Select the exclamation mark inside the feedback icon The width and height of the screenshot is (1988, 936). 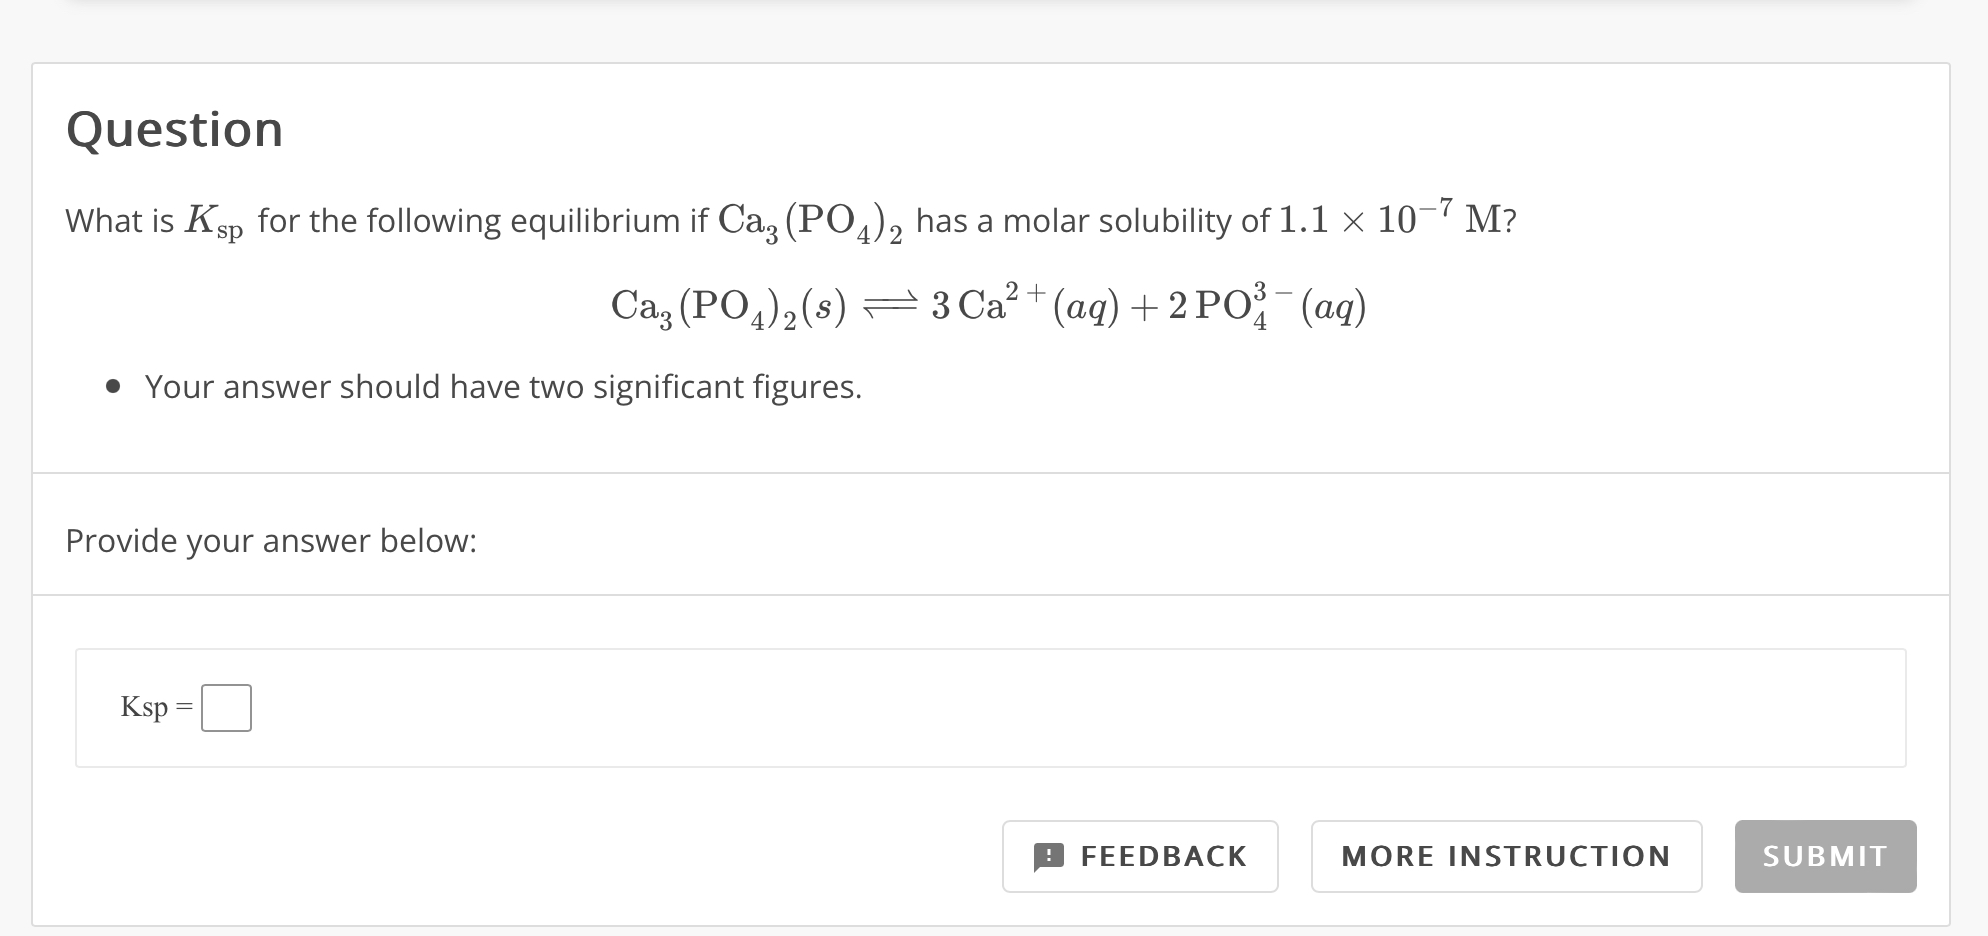(x=1048, y=856)
